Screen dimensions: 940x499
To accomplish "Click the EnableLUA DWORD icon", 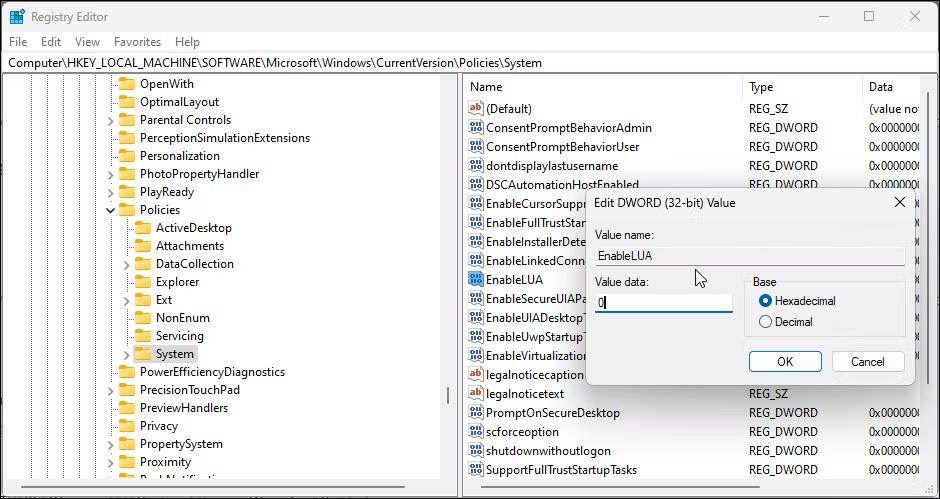I will (x=475, y=279).
